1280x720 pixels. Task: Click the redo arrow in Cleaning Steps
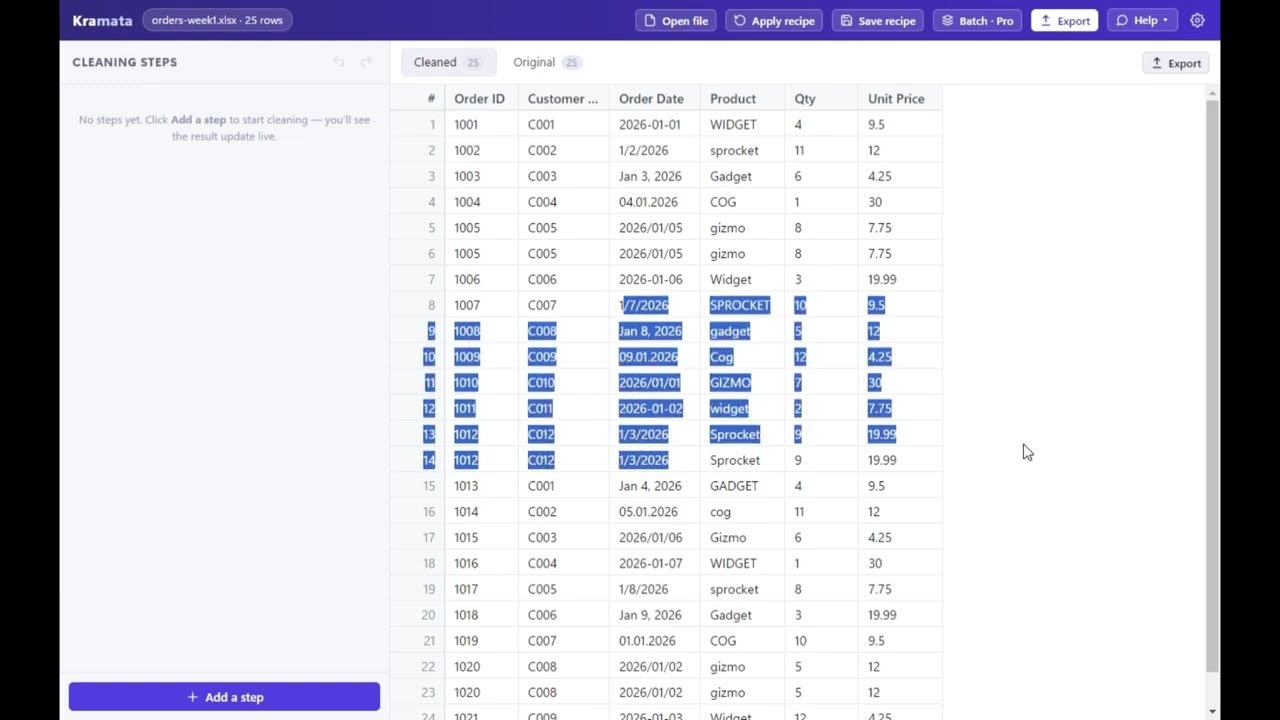point(366,62)
